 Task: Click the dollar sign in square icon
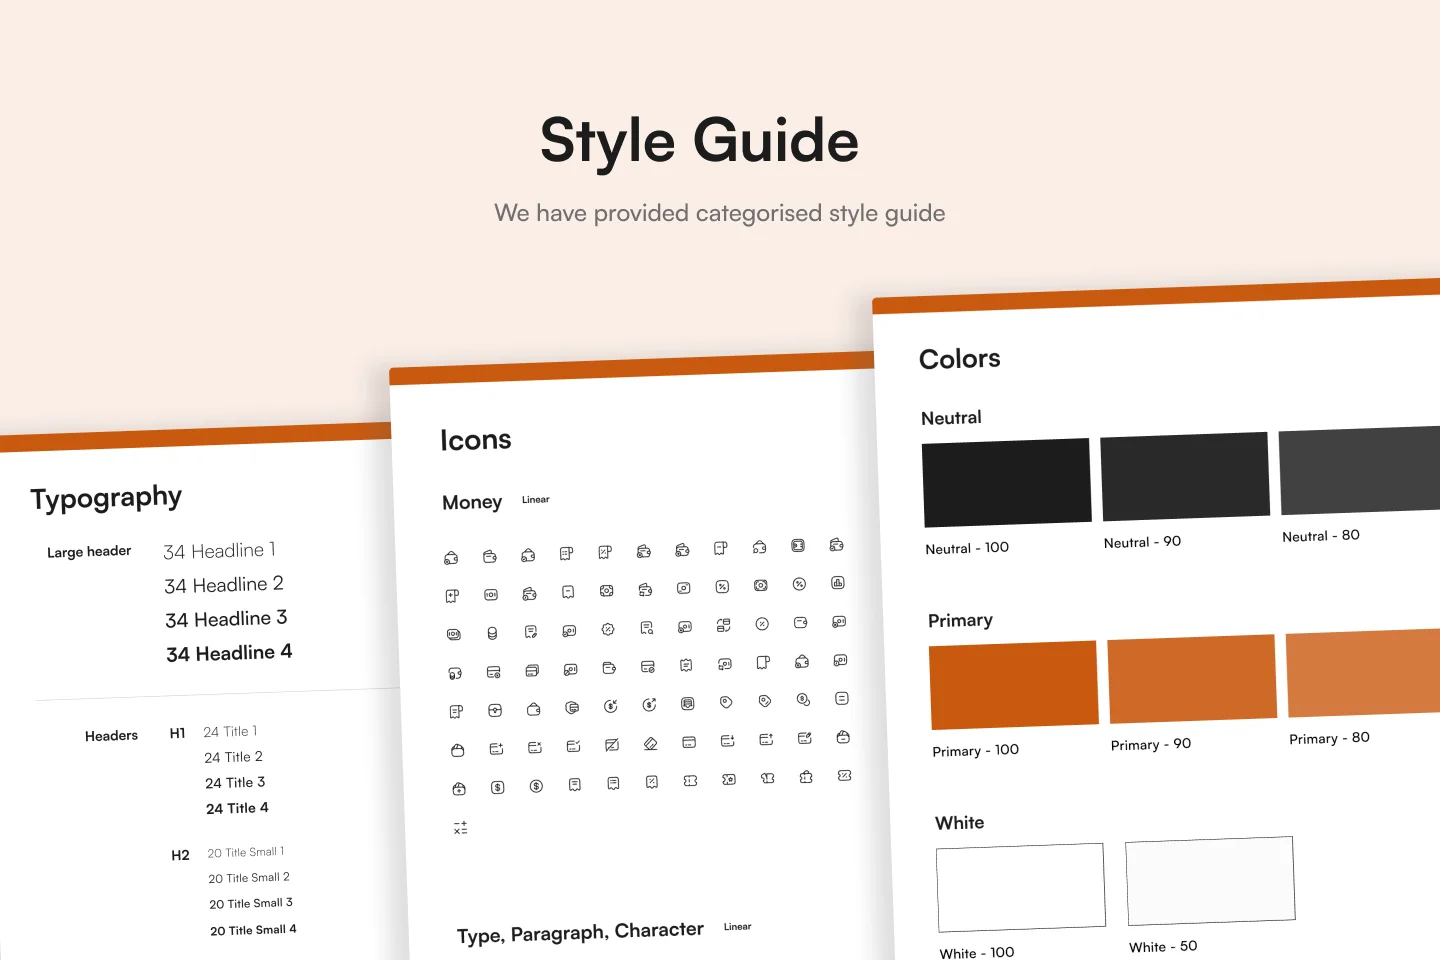click(x=498, y=787)
